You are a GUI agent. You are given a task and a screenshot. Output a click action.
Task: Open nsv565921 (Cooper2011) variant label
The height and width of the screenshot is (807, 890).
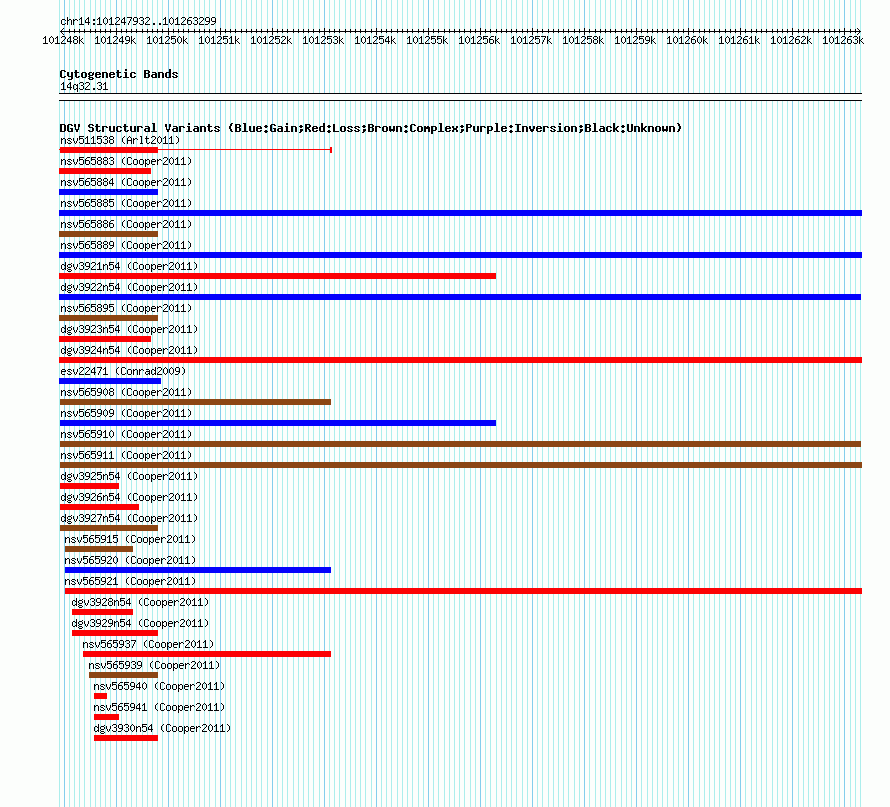[130, 581]
